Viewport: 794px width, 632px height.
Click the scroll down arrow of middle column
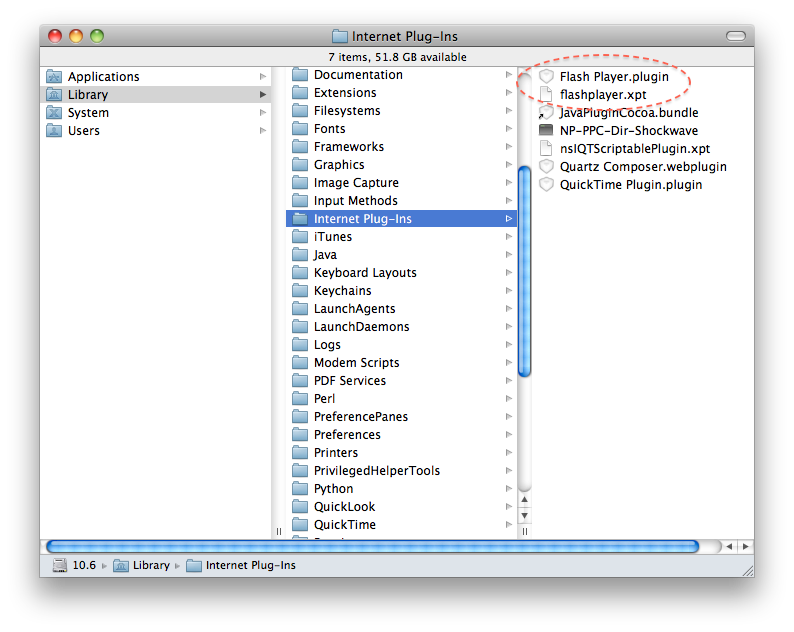pyautogui.click(x=525, y=516)
